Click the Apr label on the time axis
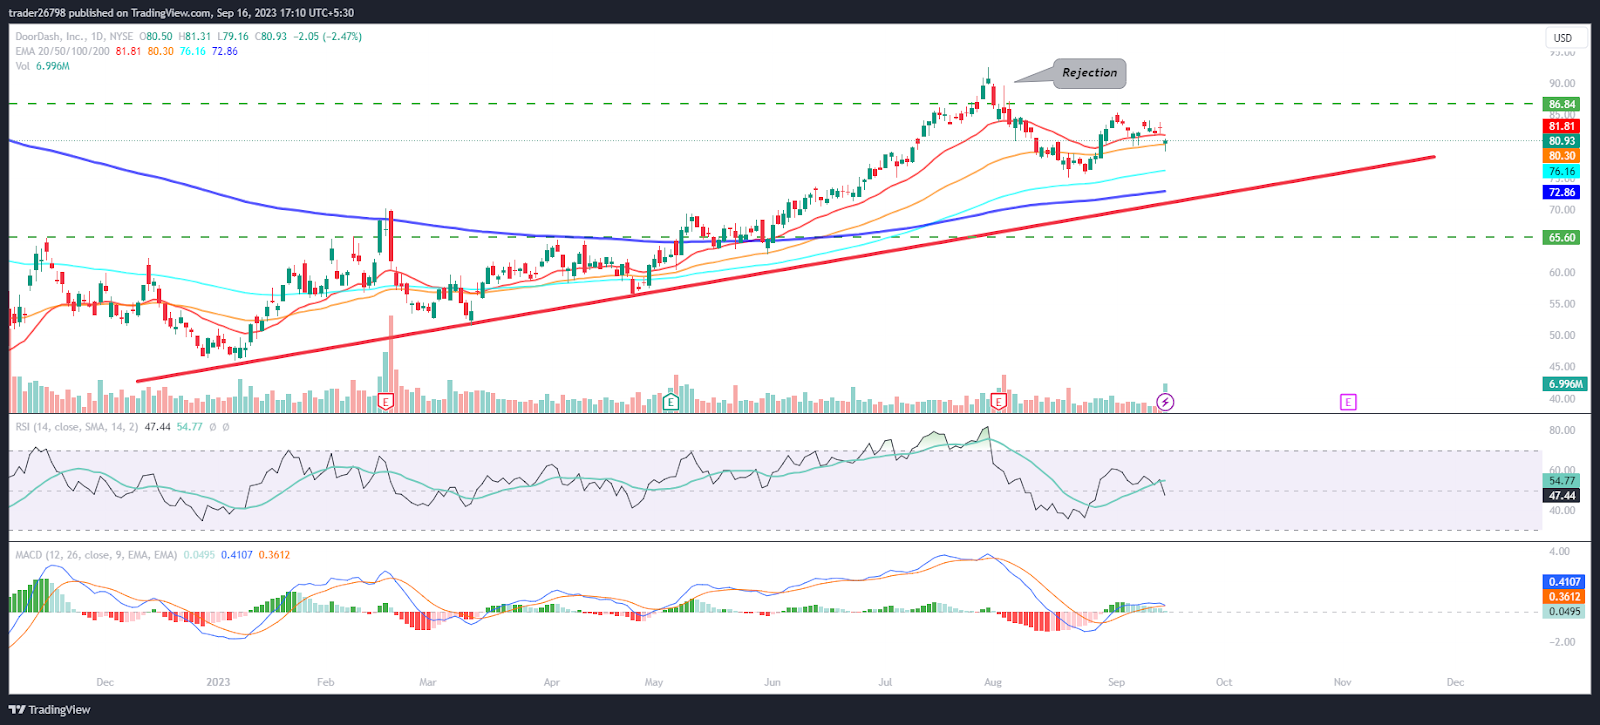This screenshot has height=725, width=1600. [551, 683]
